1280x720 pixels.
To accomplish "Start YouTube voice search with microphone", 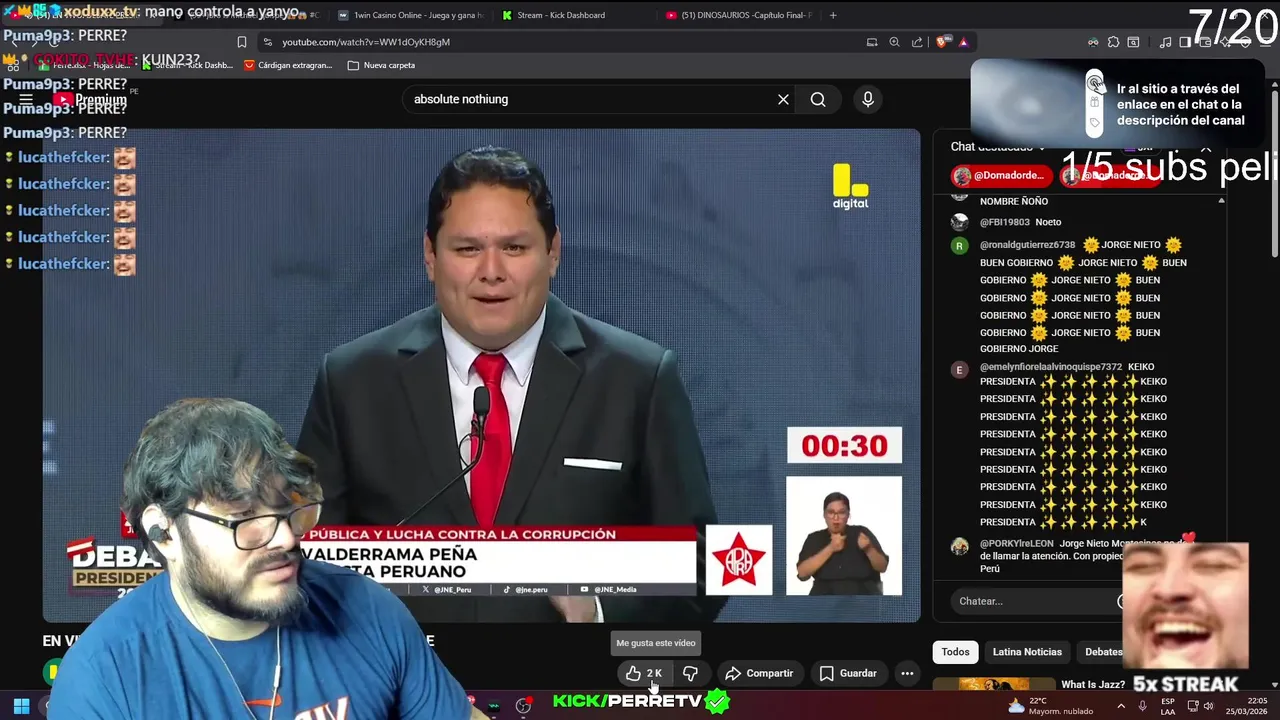I will [x=868, y=99].
